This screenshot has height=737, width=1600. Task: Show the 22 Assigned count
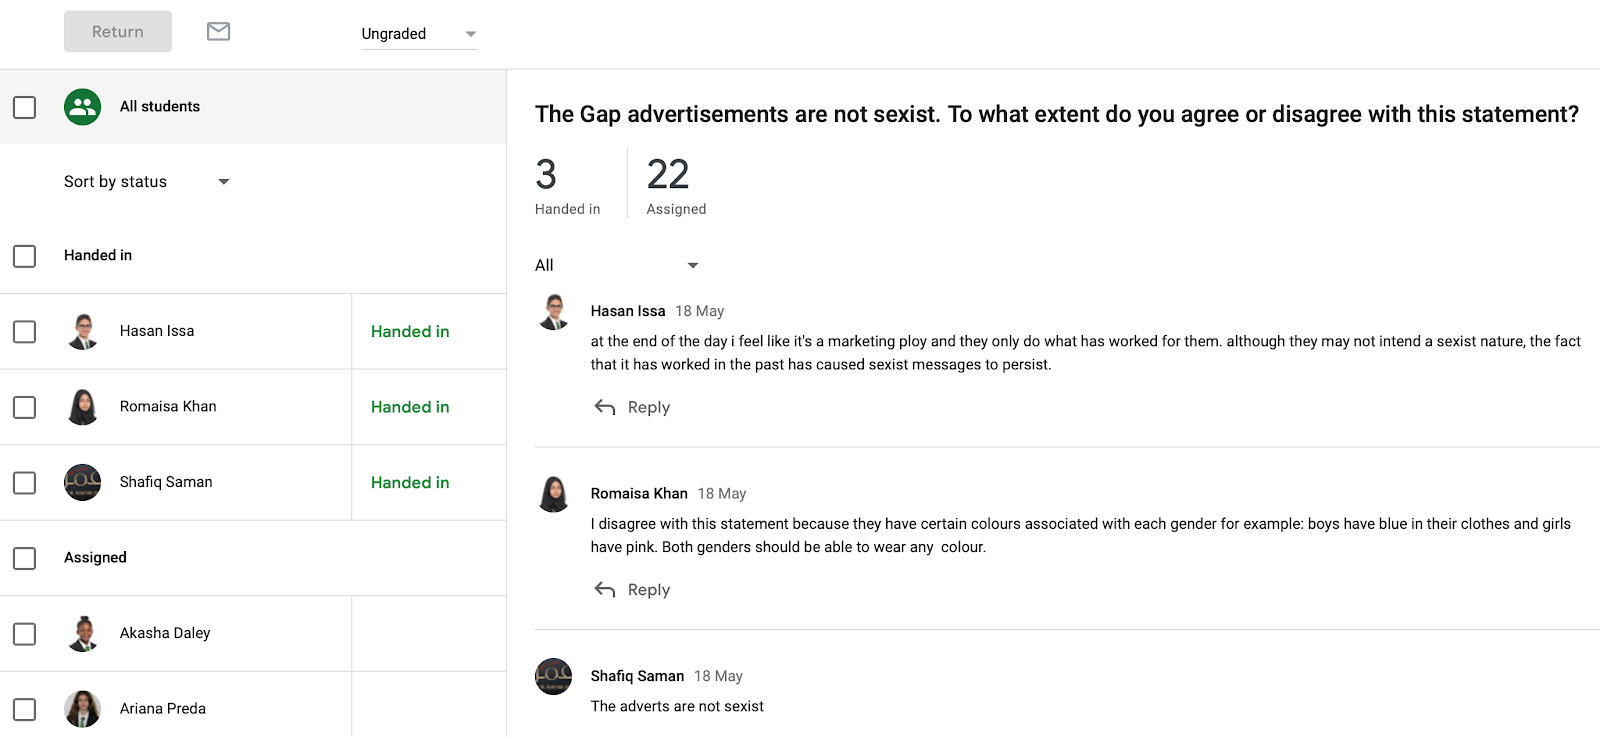click(x=676, y=186)
